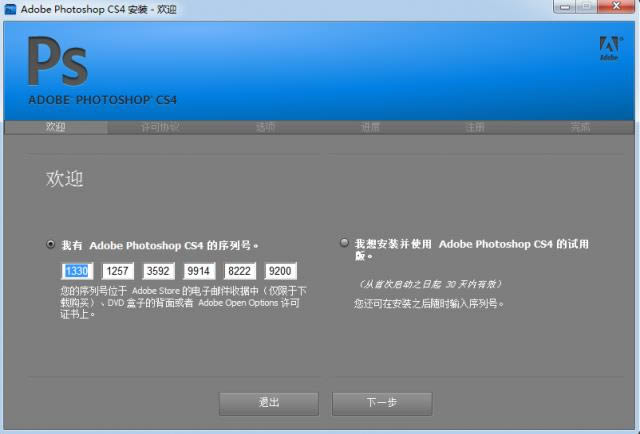Click the serial field containing 1330

point(77,271)
